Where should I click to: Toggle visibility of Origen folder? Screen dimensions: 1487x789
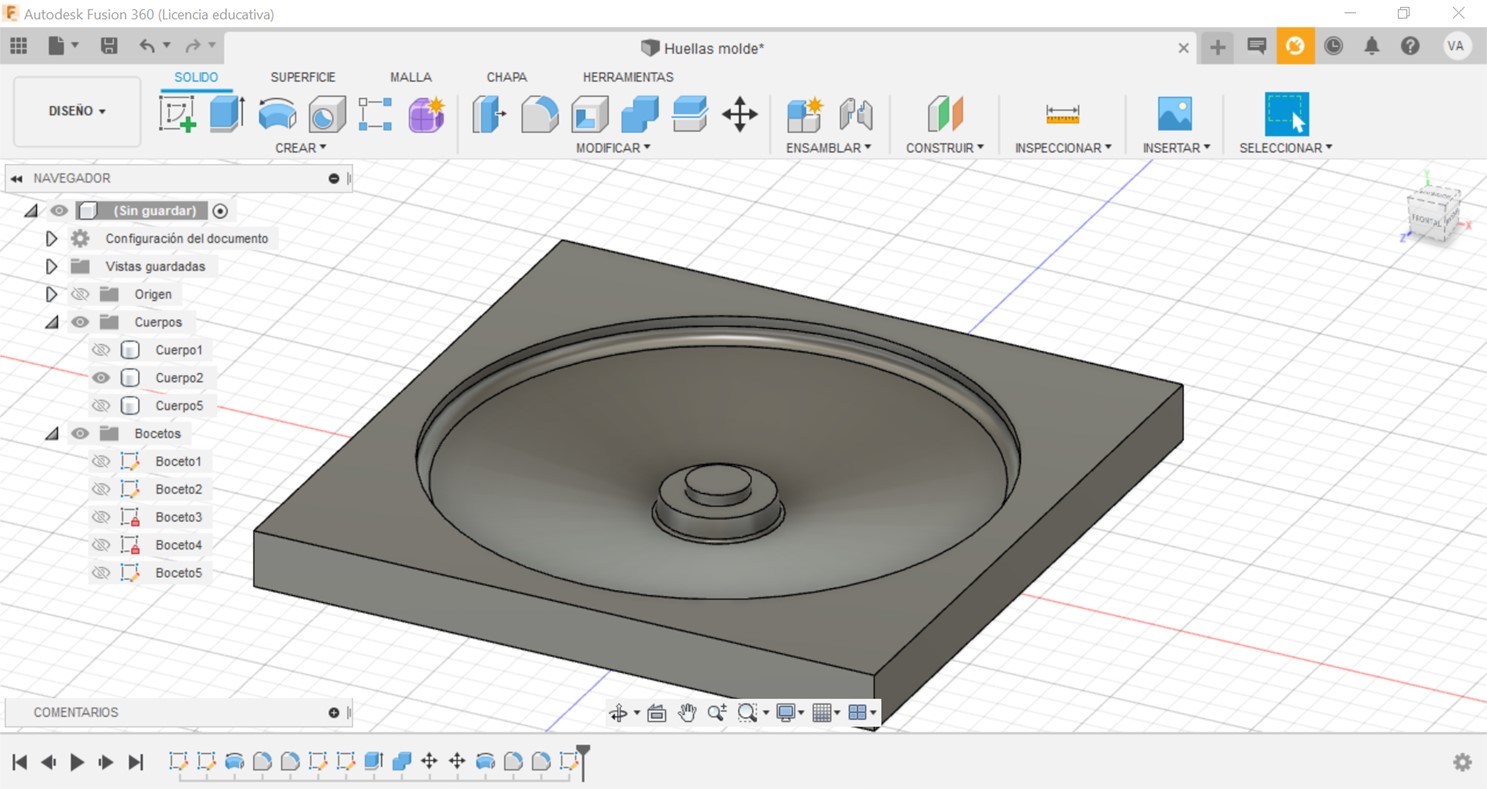[80, 294]
